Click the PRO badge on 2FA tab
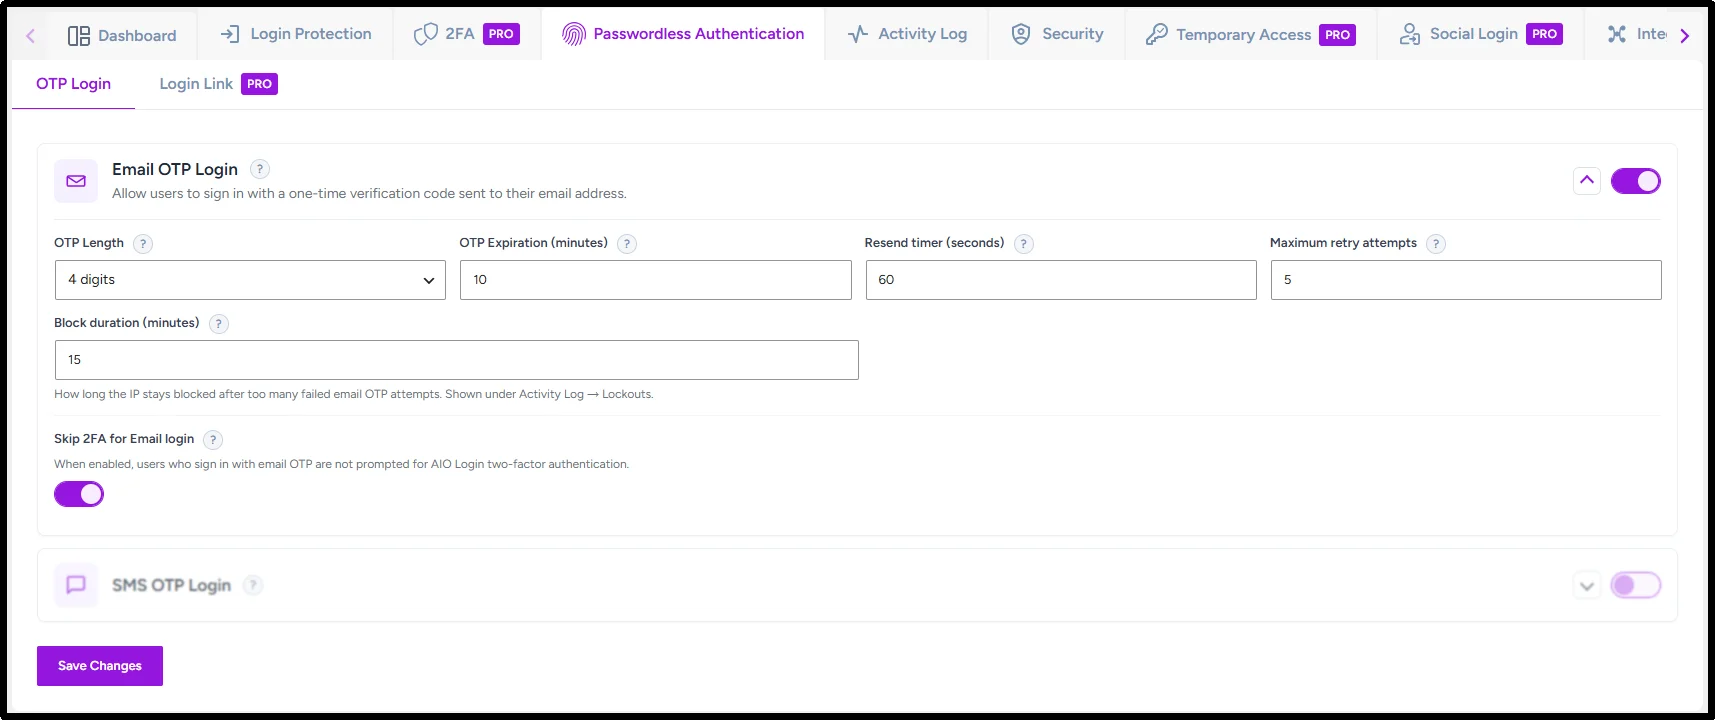Screen dimensions: 1716x720 click(501, 34)
